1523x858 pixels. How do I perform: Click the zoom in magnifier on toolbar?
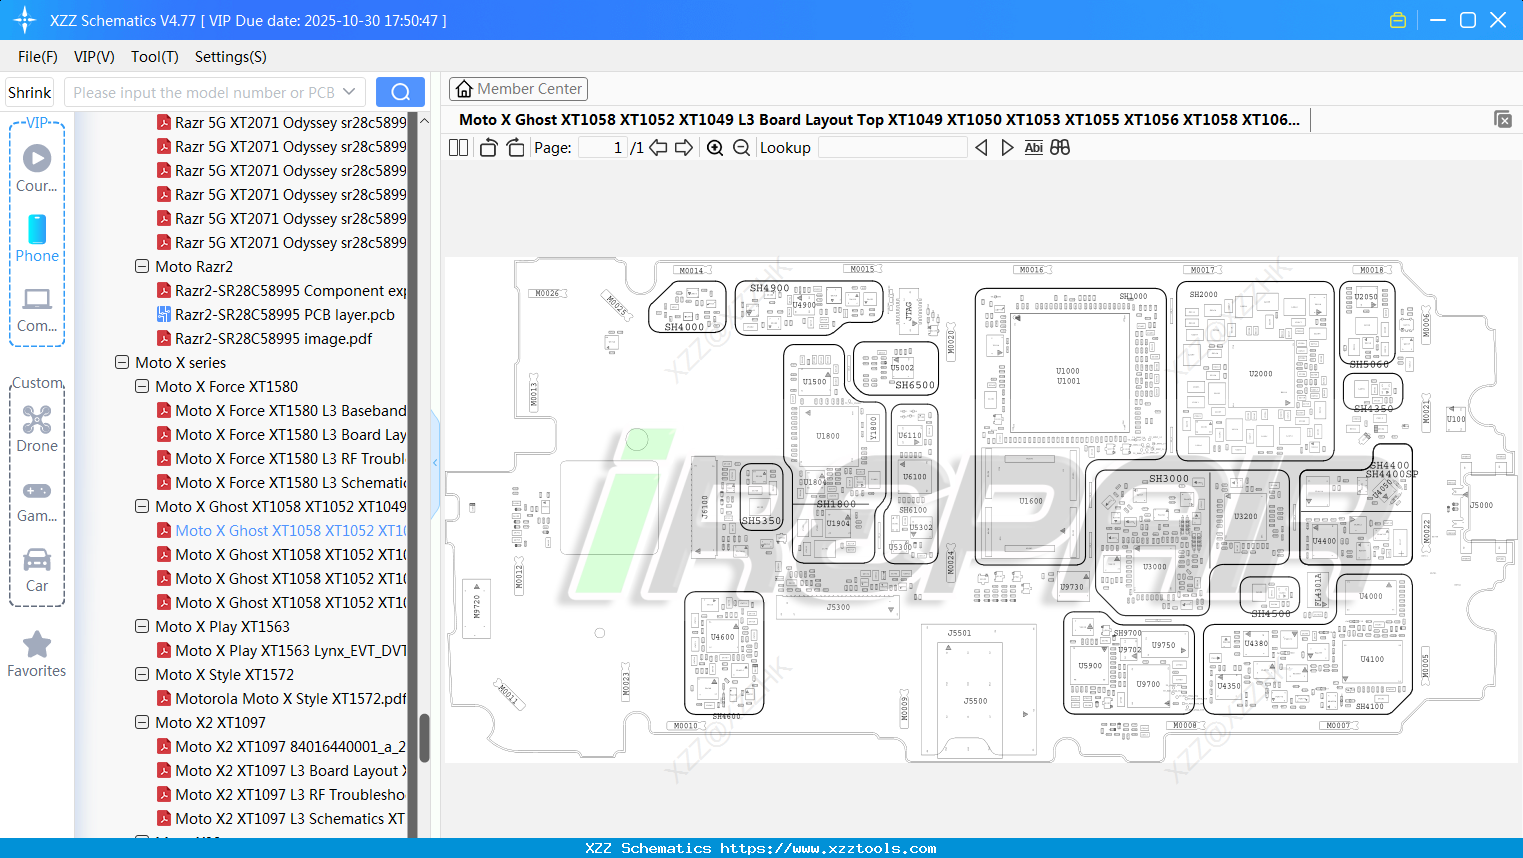(715, 147)
